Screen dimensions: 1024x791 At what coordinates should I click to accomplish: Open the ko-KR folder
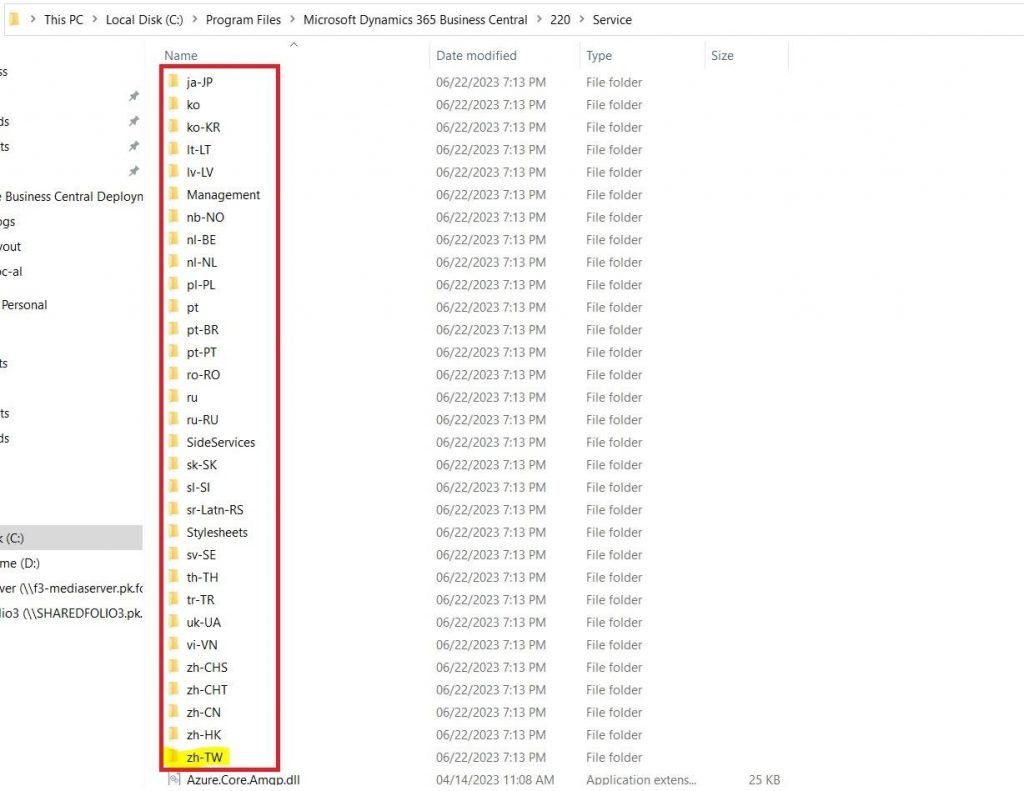(206, 127)
